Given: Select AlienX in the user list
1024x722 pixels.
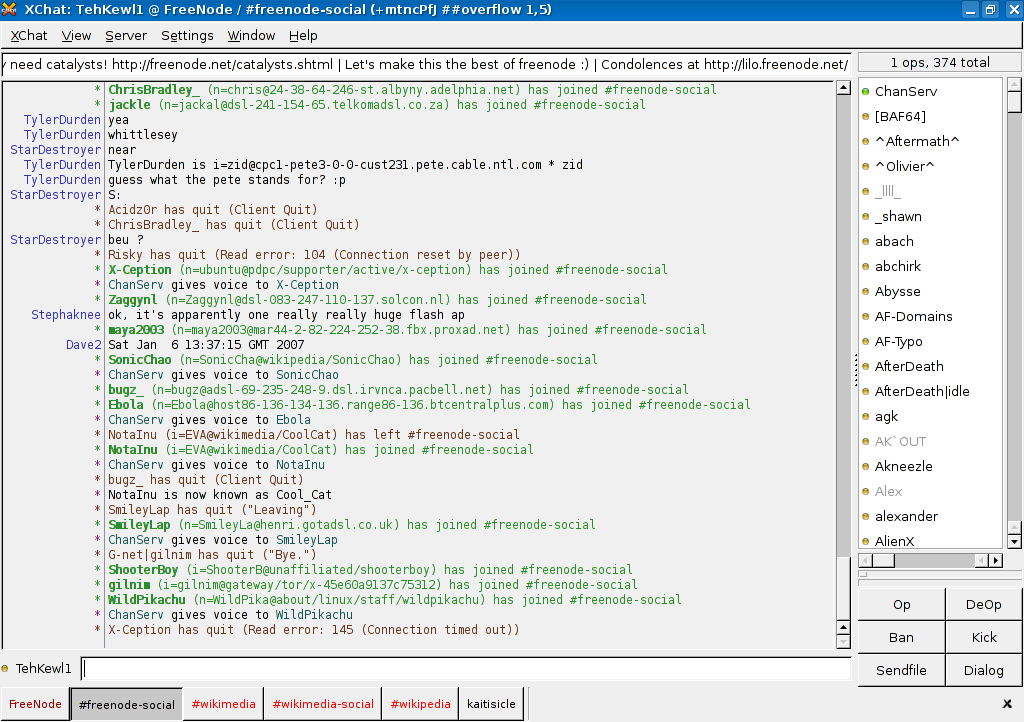Looking at the screenshot, I should click(x=894, y=541).
